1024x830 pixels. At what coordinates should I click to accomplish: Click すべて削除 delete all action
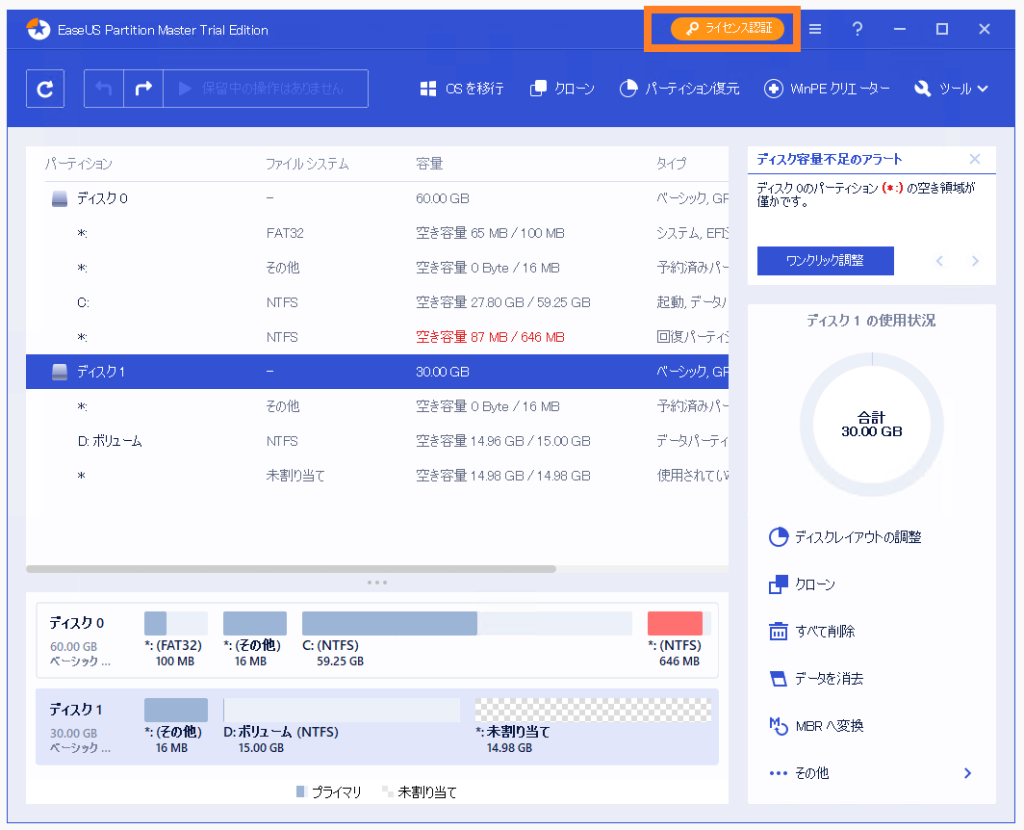coord(812,631)
